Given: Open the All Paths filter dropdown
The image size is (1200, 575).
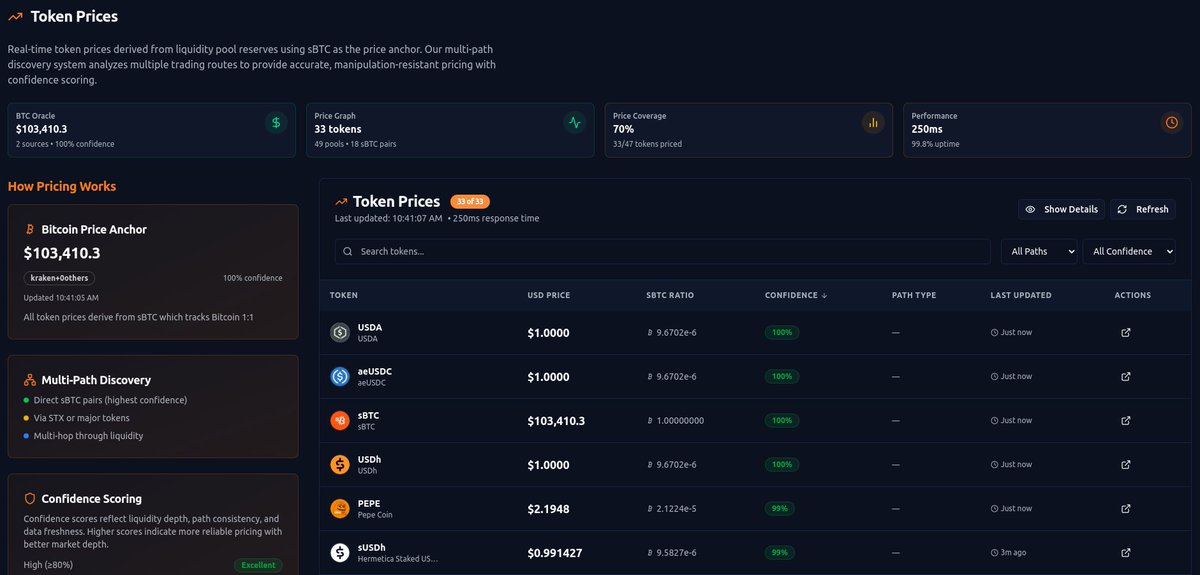Looking at the screenshot, I should tap(1039, 251).
